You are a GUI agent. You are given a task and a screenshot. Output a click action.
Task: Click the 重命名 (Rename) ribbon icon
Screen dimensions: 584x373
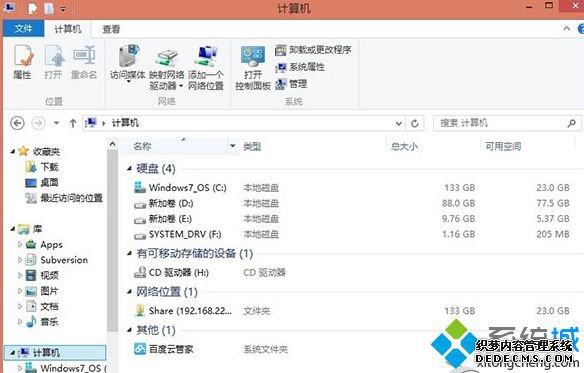[x=84, y=61]
